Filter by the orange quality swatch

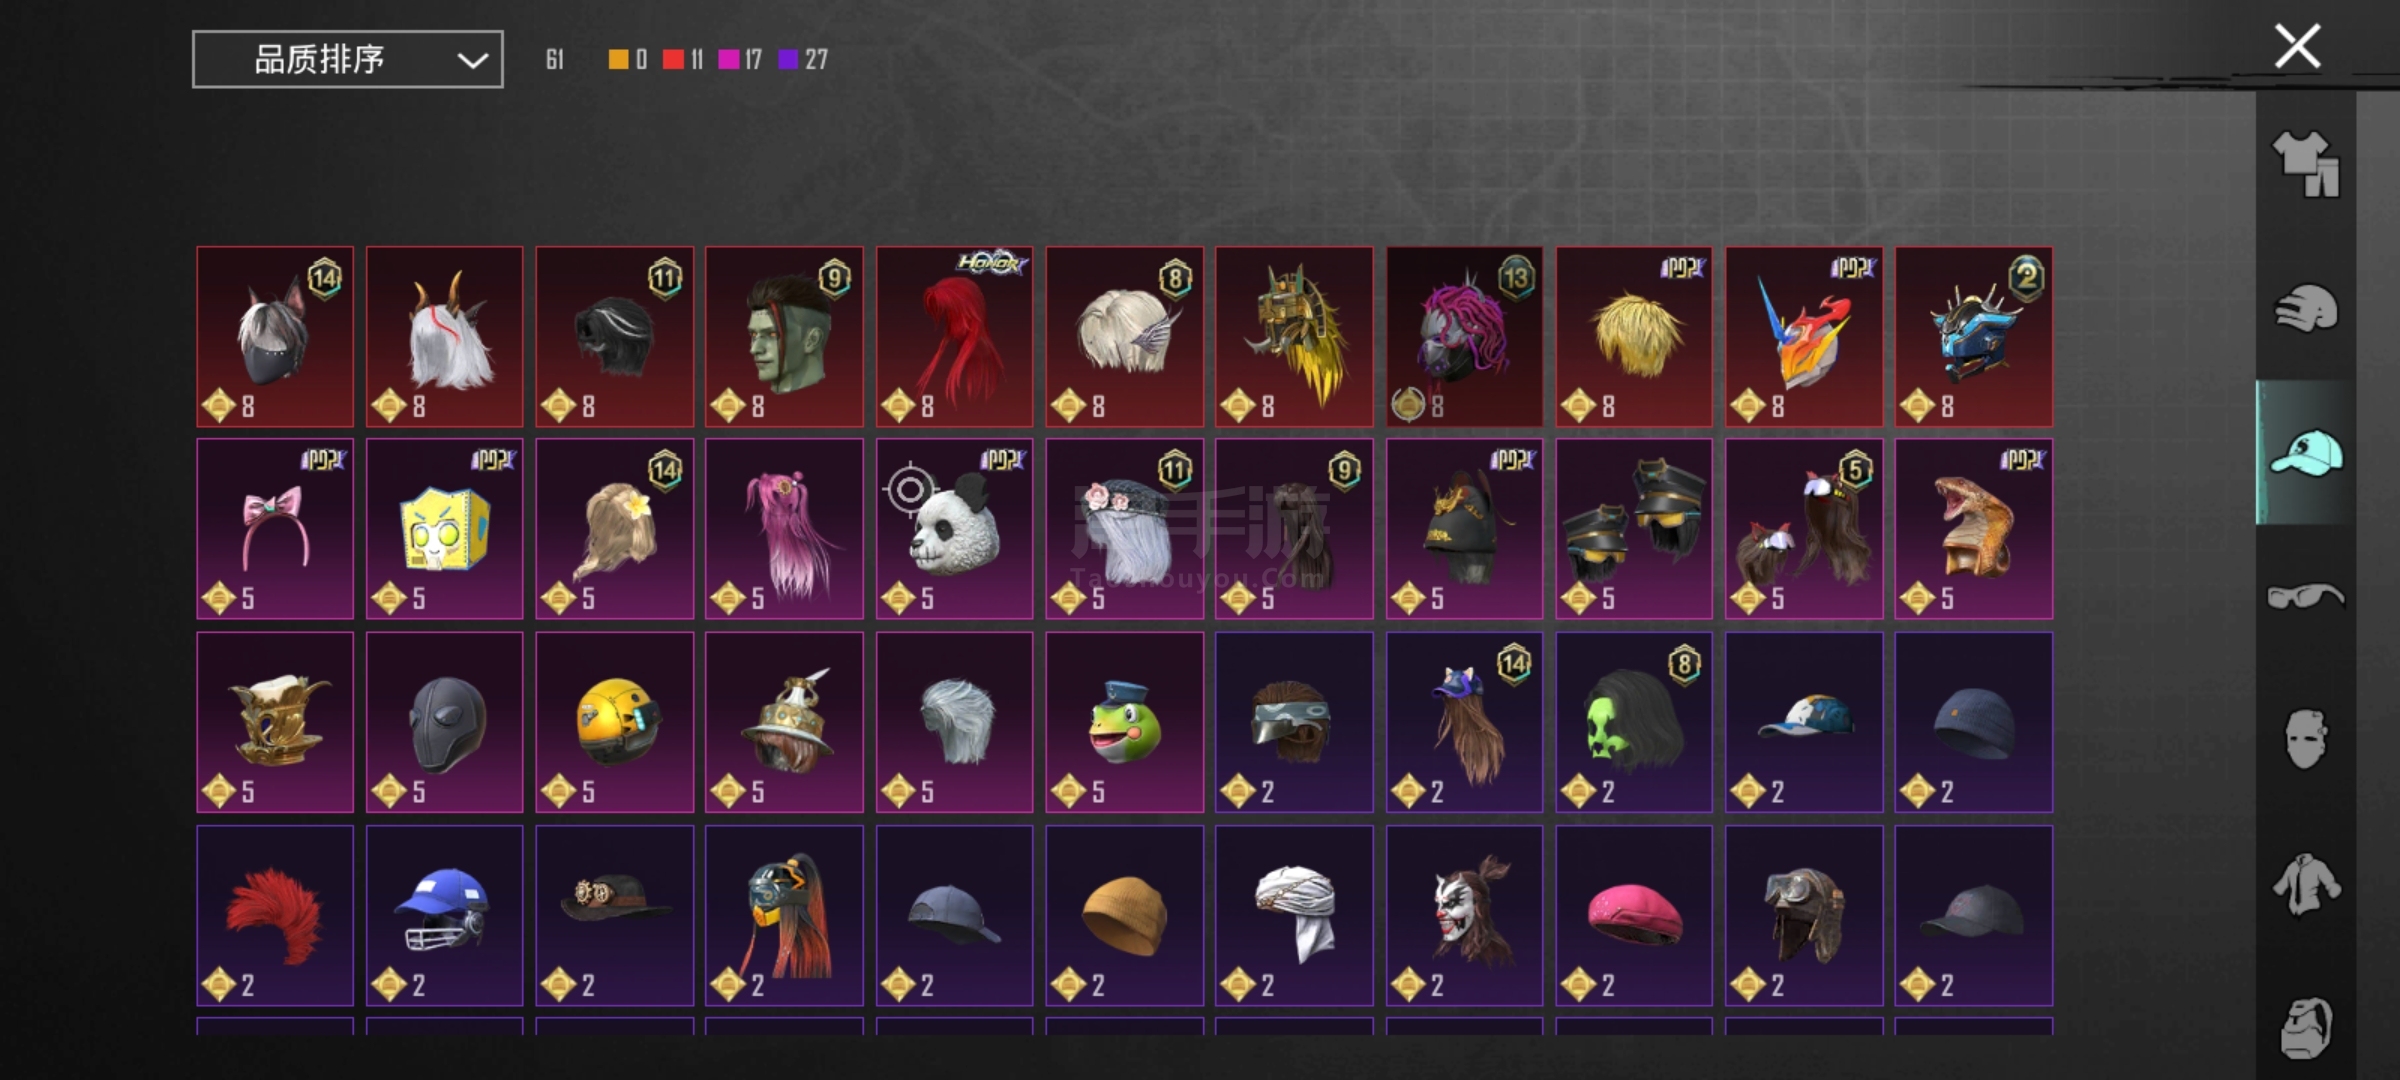coord(619,60)
